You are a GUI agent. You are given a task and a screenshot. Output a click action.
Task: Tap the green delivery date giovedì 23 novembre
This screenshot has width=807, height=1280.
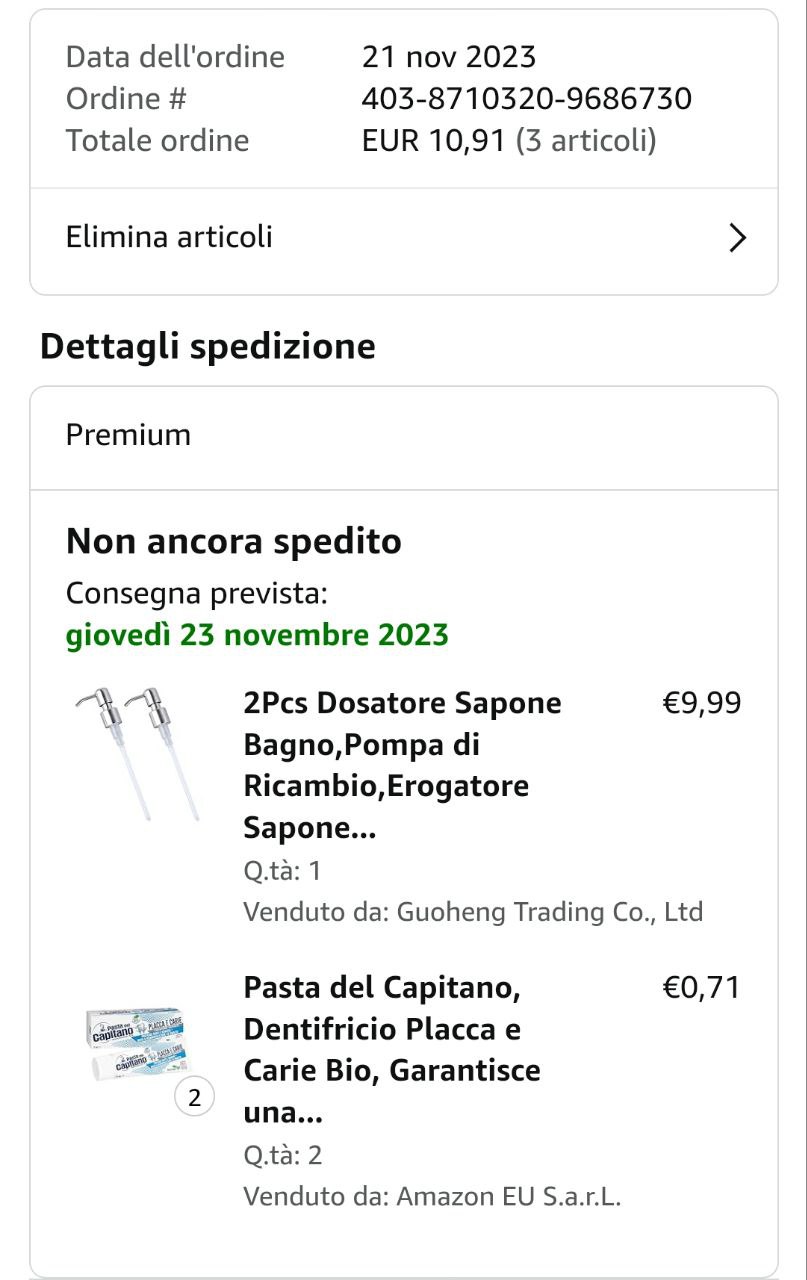point(257,635)
